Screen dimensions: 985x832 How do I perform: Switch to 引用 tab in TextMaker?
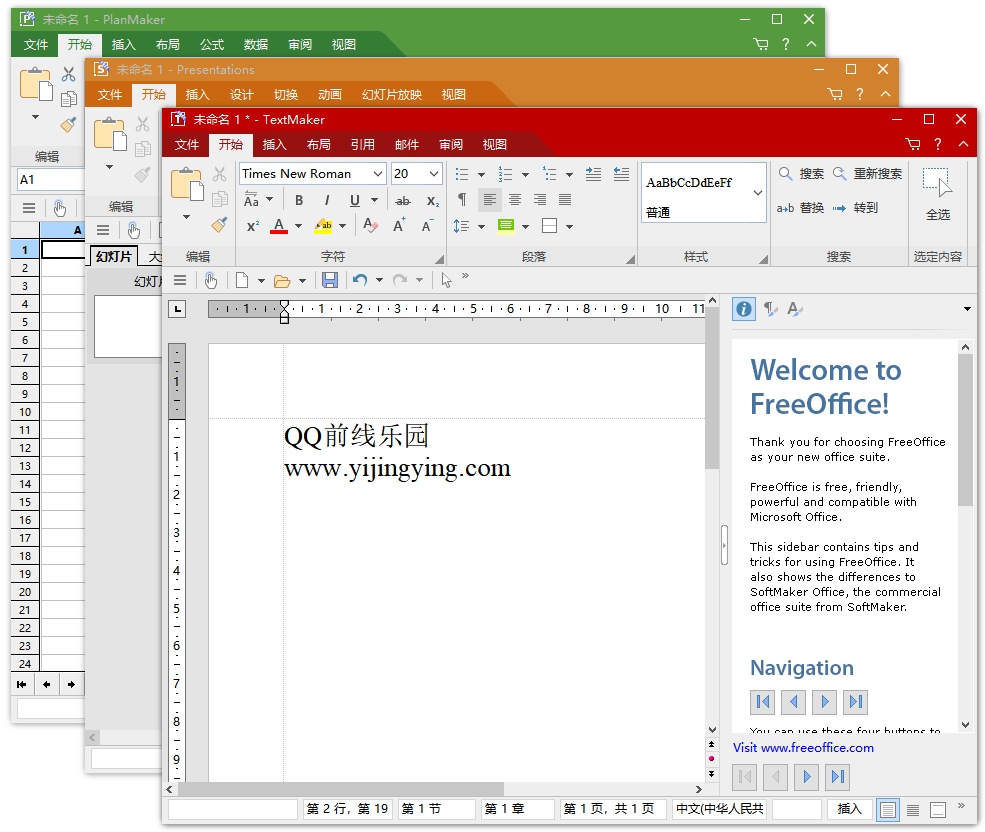click(x=362, y=145)
